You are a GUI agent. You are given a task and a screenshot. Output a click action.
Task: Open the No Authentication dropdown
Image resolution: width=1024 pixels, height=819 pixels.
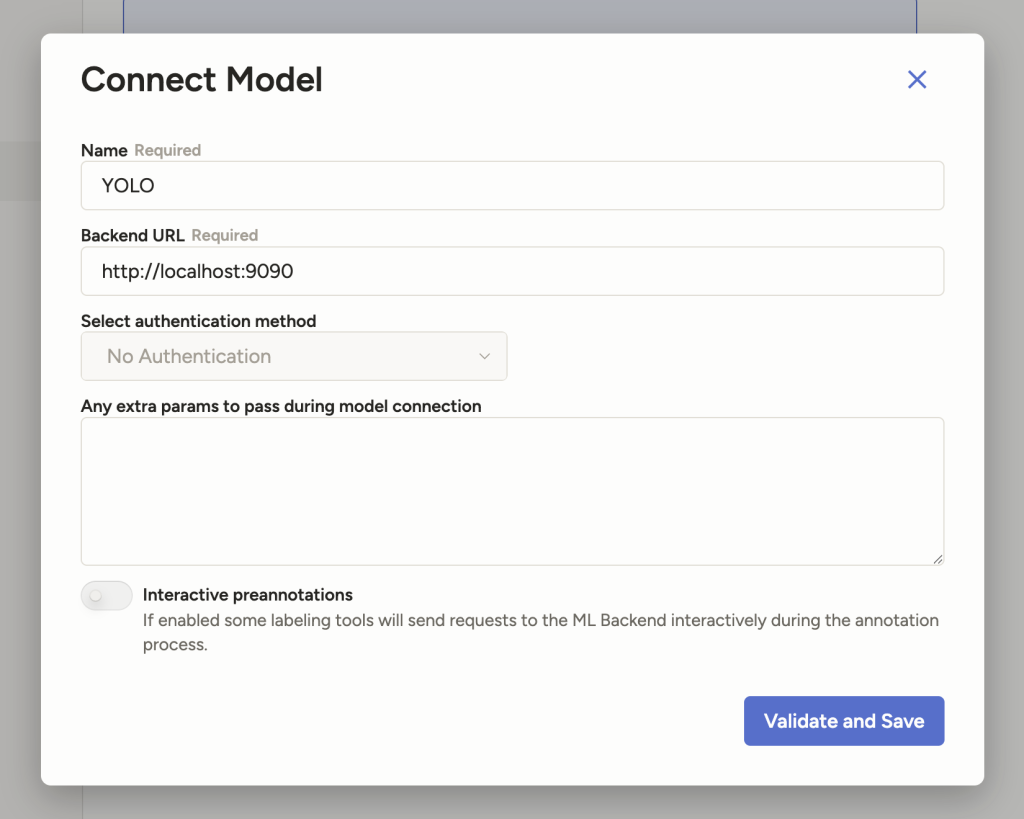(293, 356)
